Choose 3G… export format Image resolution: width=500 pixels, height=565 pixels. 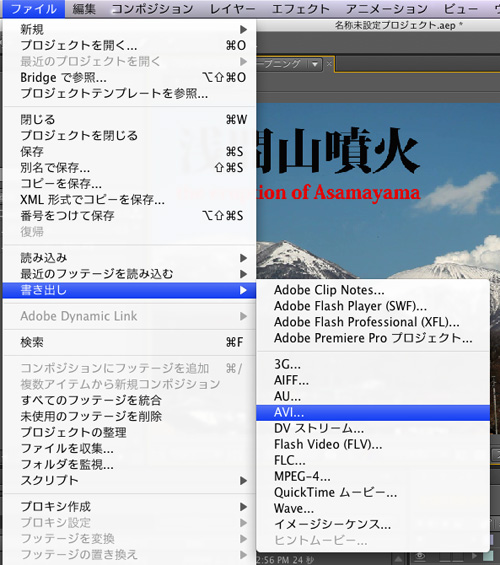pos(373,364)
